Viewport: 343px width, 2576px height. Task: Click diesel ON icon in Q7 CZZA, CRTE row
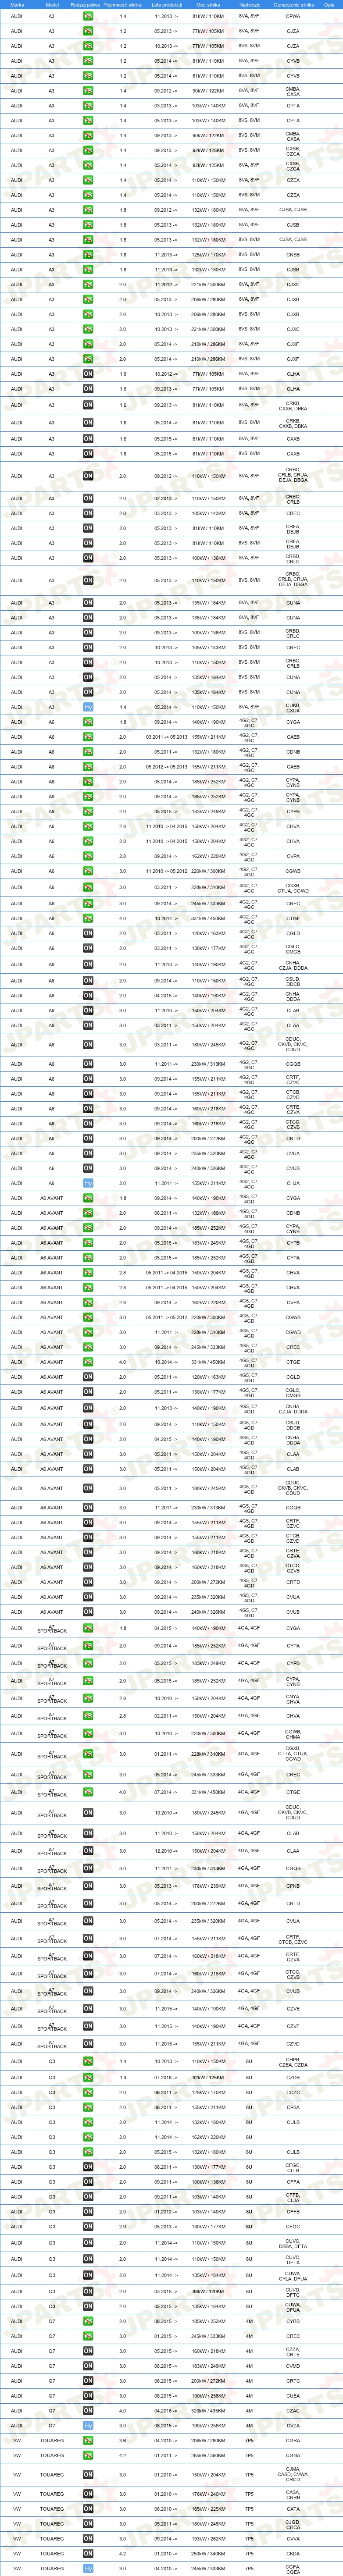[88, 2351]
